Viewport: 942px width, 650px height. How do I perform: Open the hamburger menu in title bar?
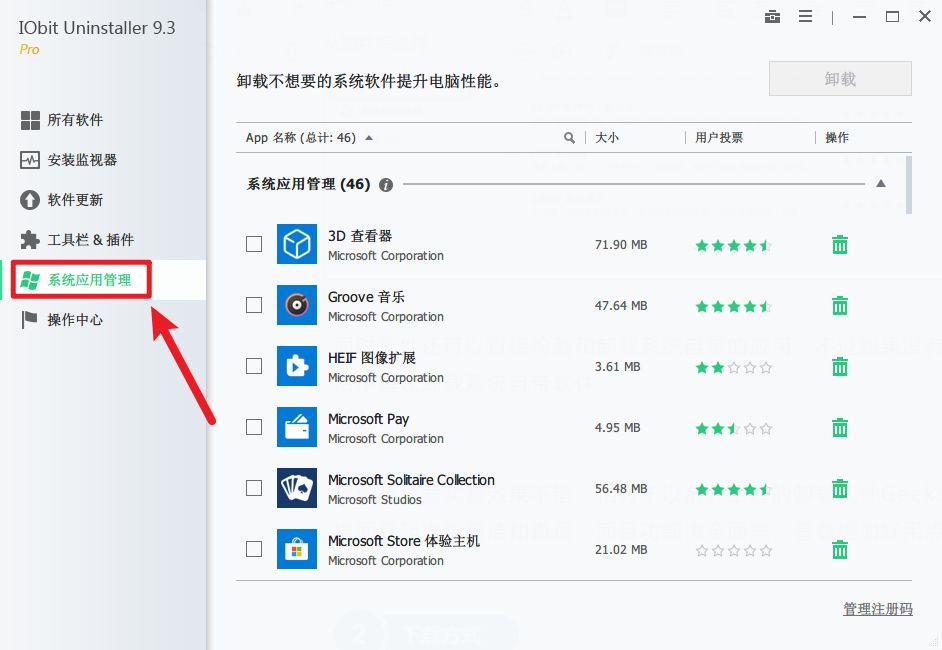(x=805, y=17)
